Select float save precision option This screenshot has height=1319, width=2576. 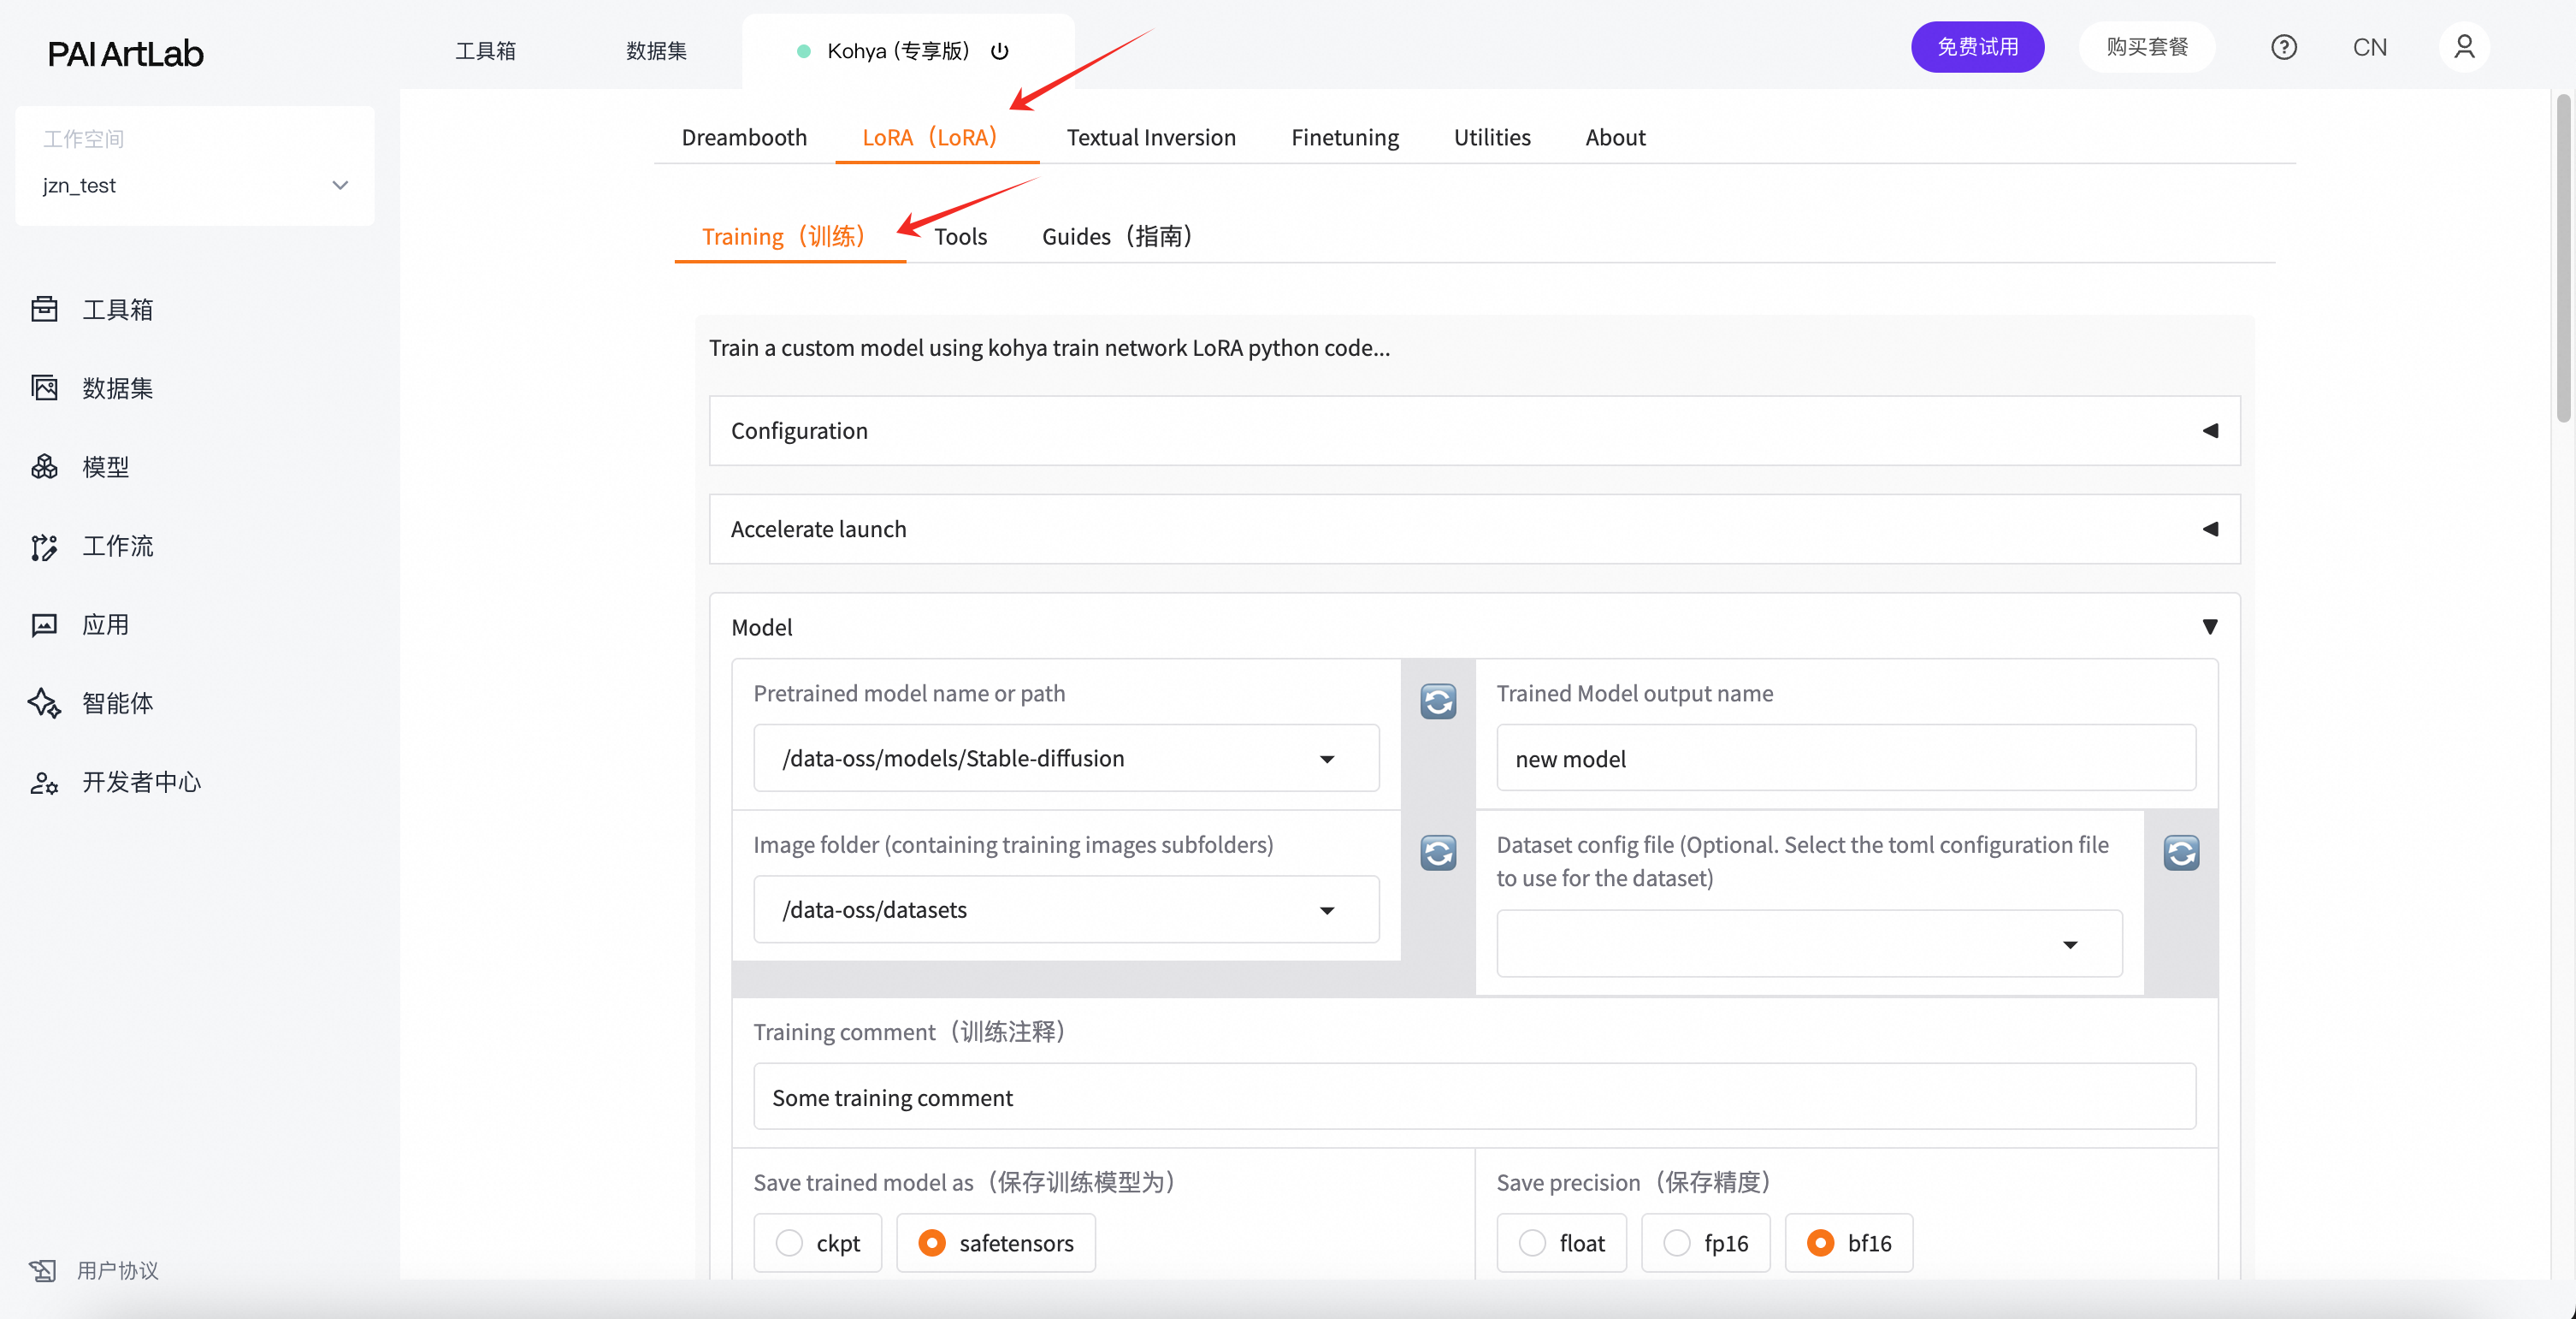coord(1532,1242)
